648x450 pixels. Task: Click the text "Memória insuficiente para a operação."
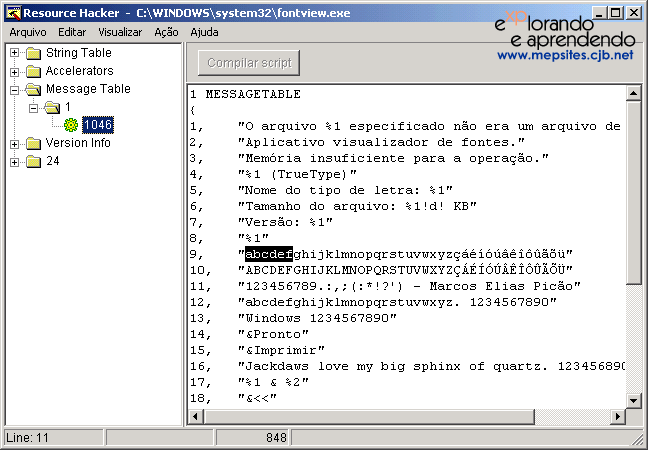tap(393, 158)
